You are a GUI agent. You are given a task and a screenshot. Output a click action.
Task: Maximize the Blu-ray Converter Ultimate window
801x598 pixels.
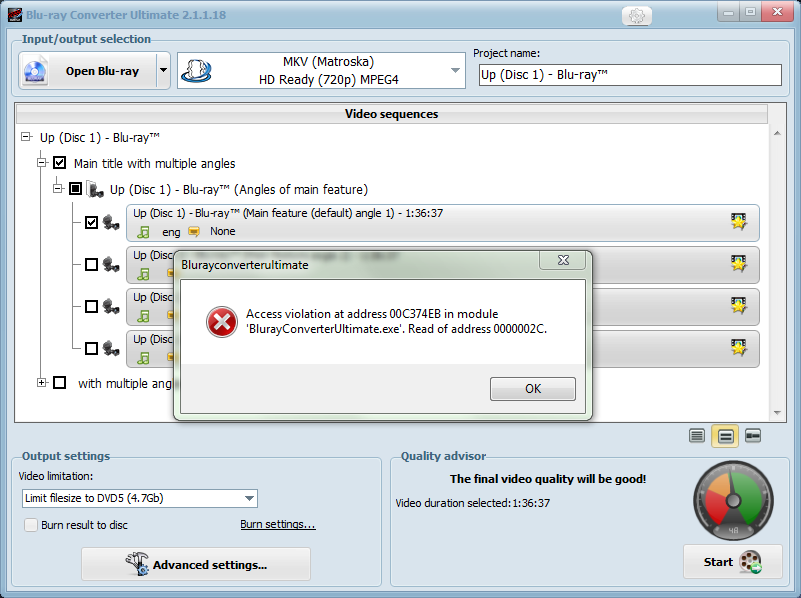click(750, 12)
